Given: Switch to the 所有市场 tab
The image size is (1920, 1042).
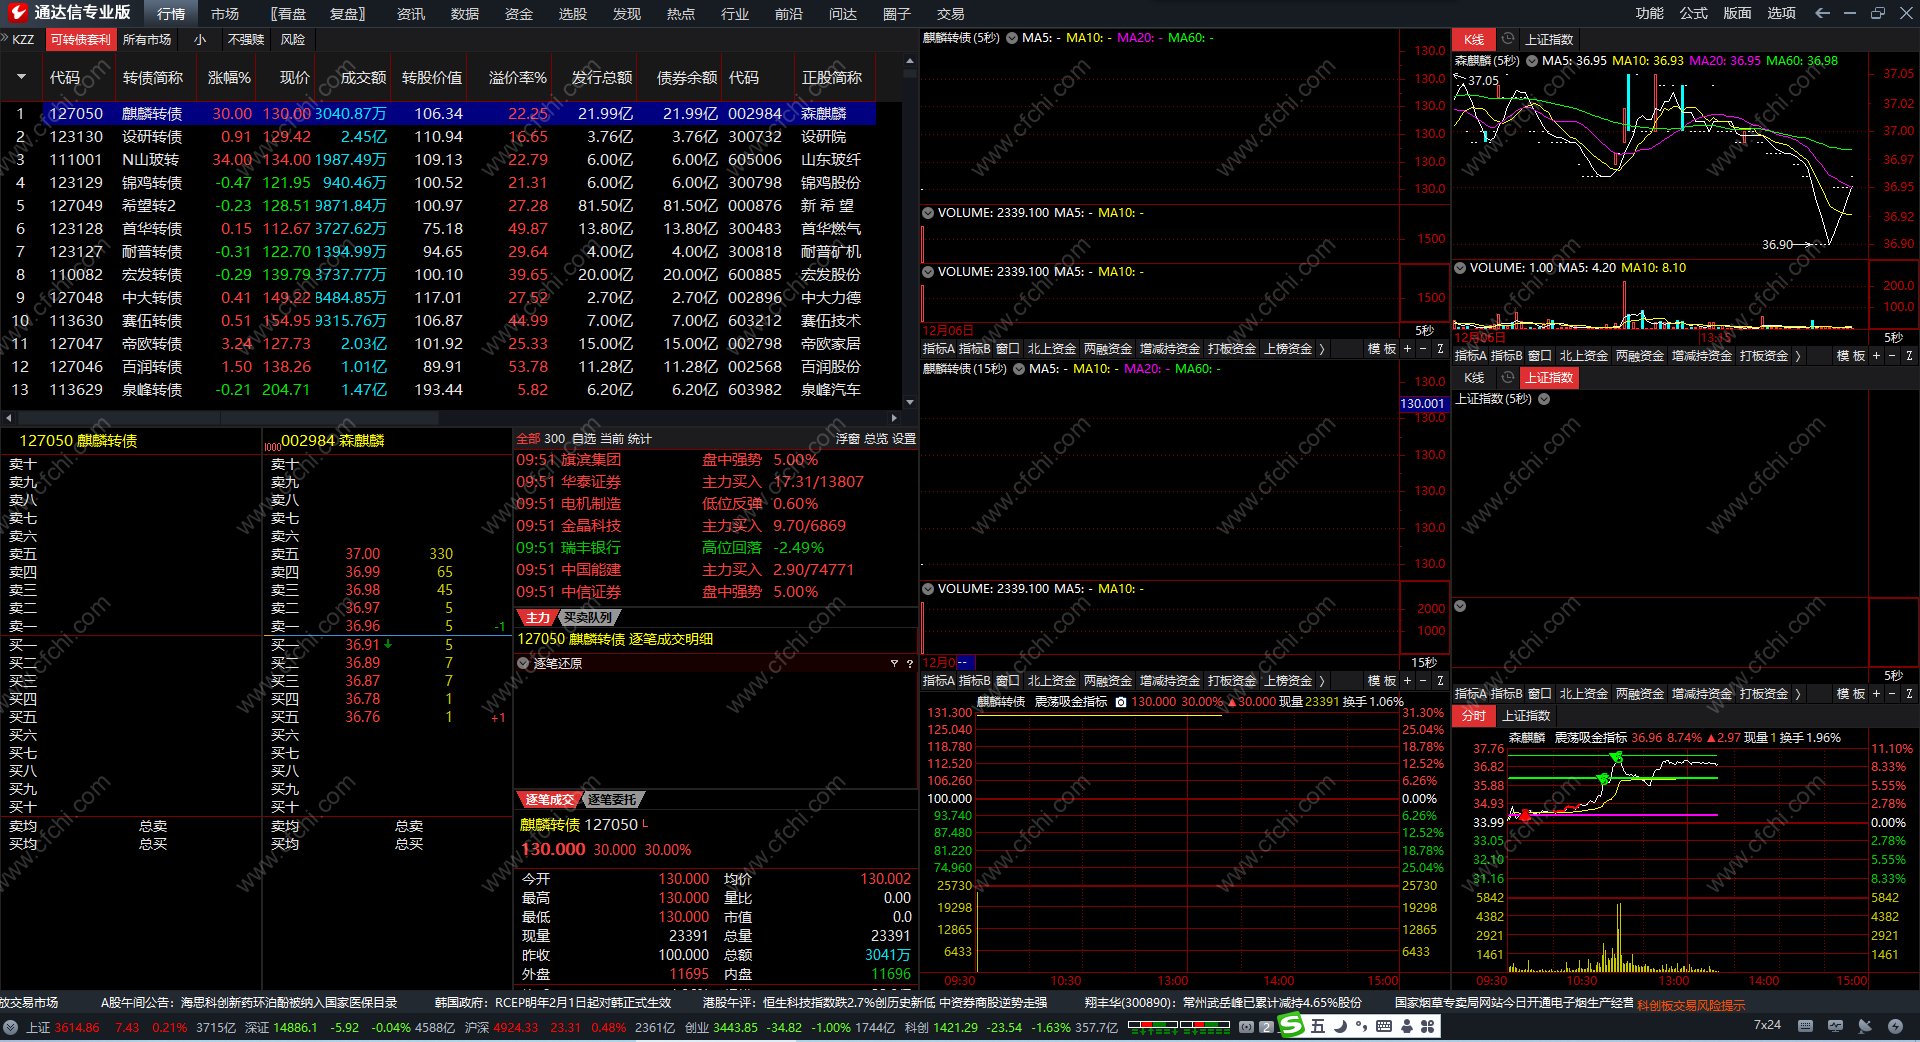Looking at the screenshot, I should [147, 40].
